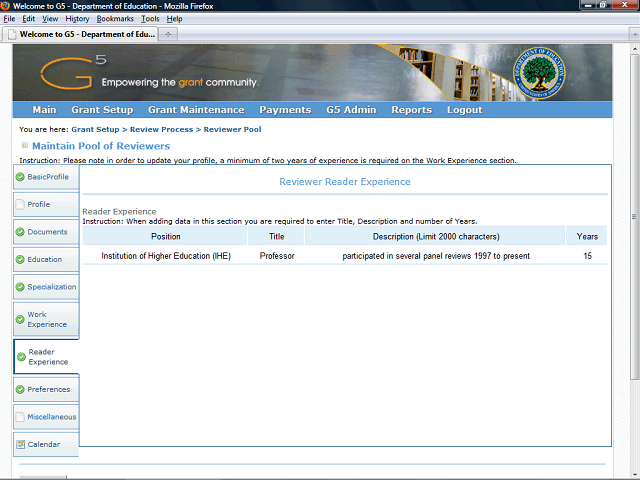Viewport: 640px width, 480px height.
Task: Open the History menu in Firefox
Action: click(77, 19)
